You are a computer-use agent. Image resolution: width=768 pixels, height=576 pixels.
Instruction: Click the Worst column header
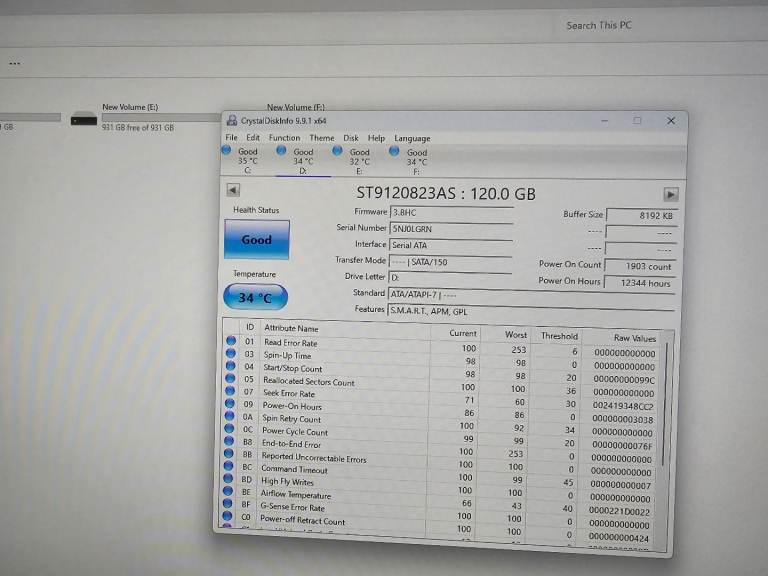pyautogui.click(x=516, y=335)
